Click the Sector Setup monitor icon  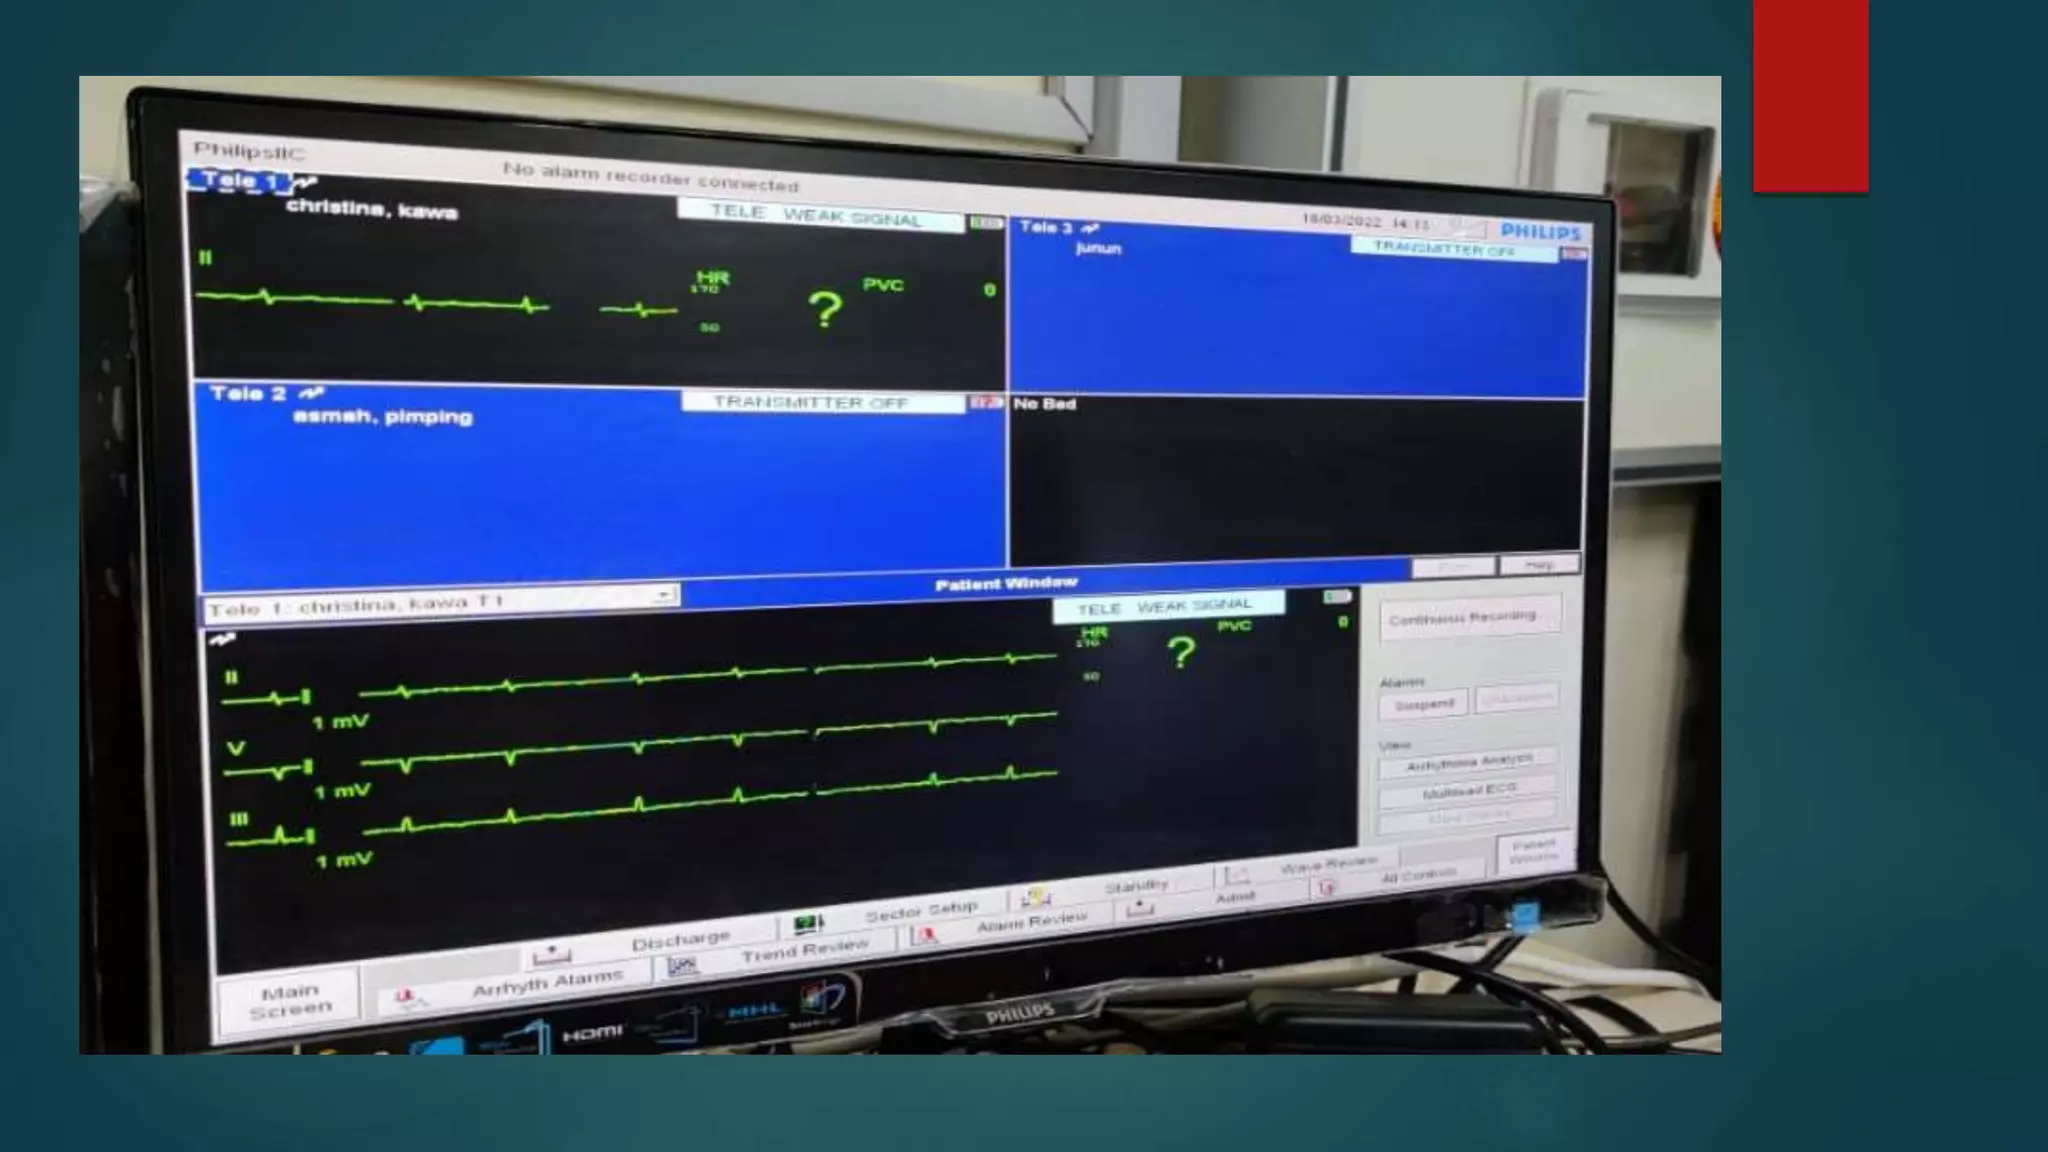click(808, 922)
